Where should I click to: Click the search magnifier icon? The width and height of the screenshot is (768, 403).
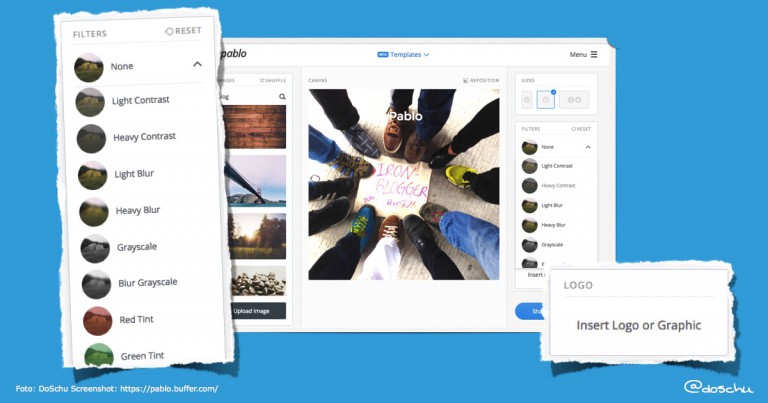pyautogui.click(x=282, y=96)
